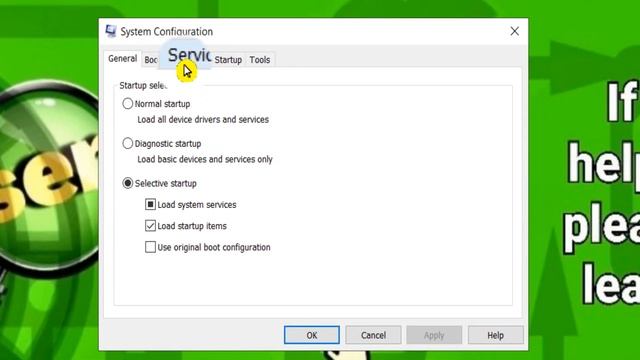640x360 pixels.
Task: Open Help for System Configuration
Action: pyautogui.click(x=496, y=335)
